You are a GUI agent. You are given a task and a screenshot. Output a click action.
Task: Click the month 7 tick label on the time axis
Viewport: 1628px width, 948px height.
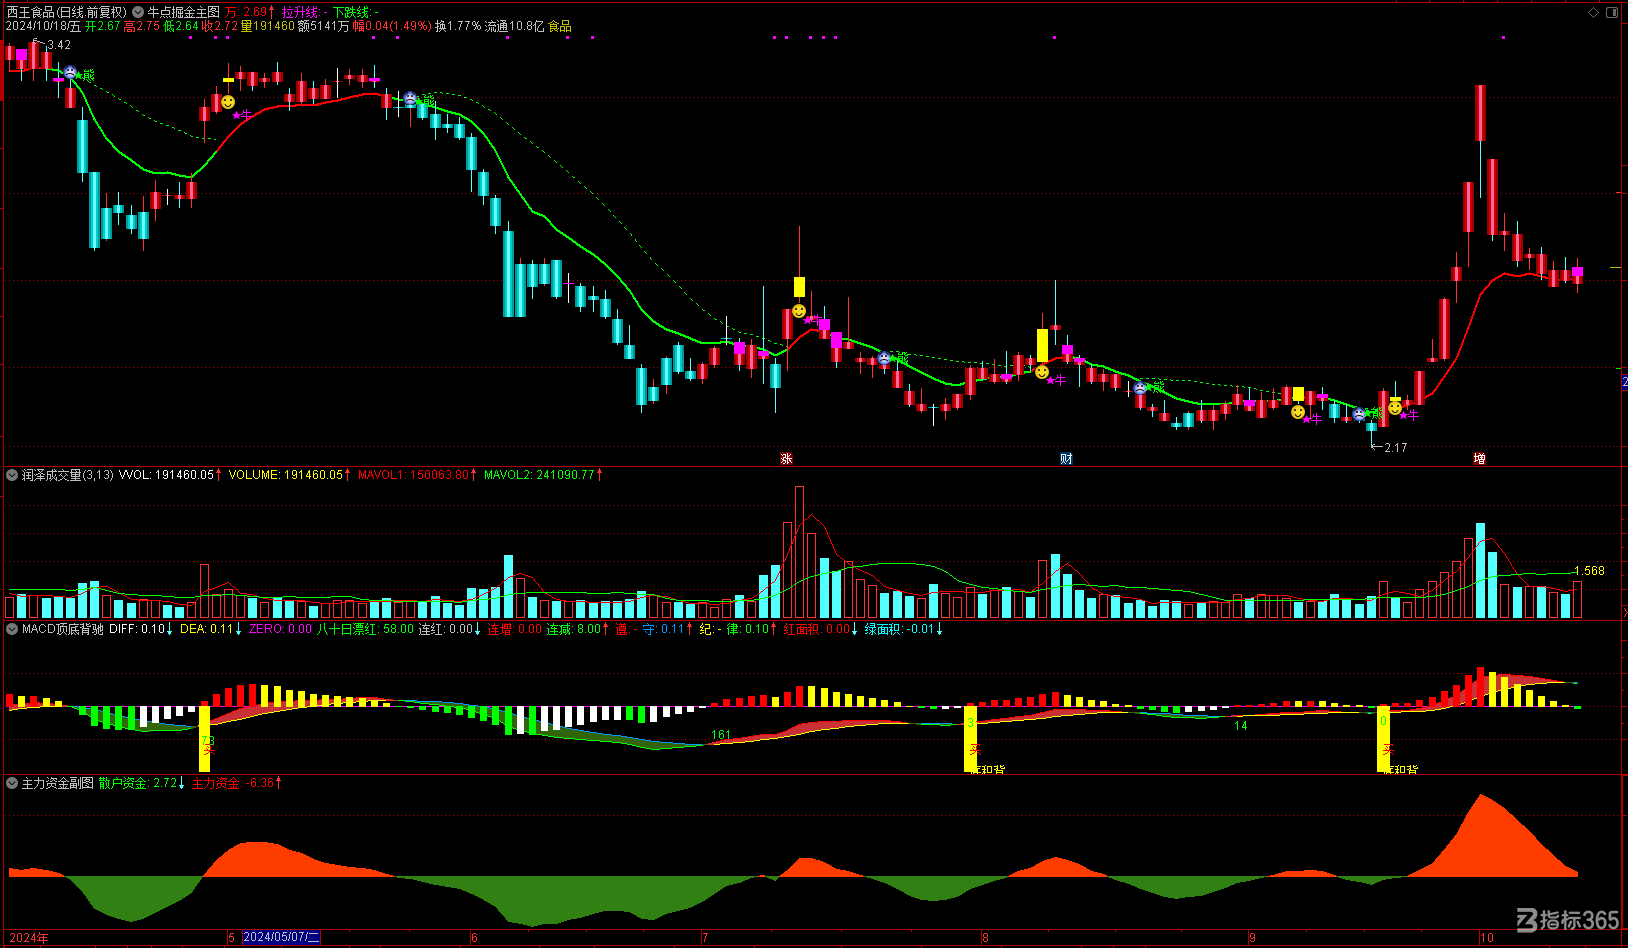705,938
